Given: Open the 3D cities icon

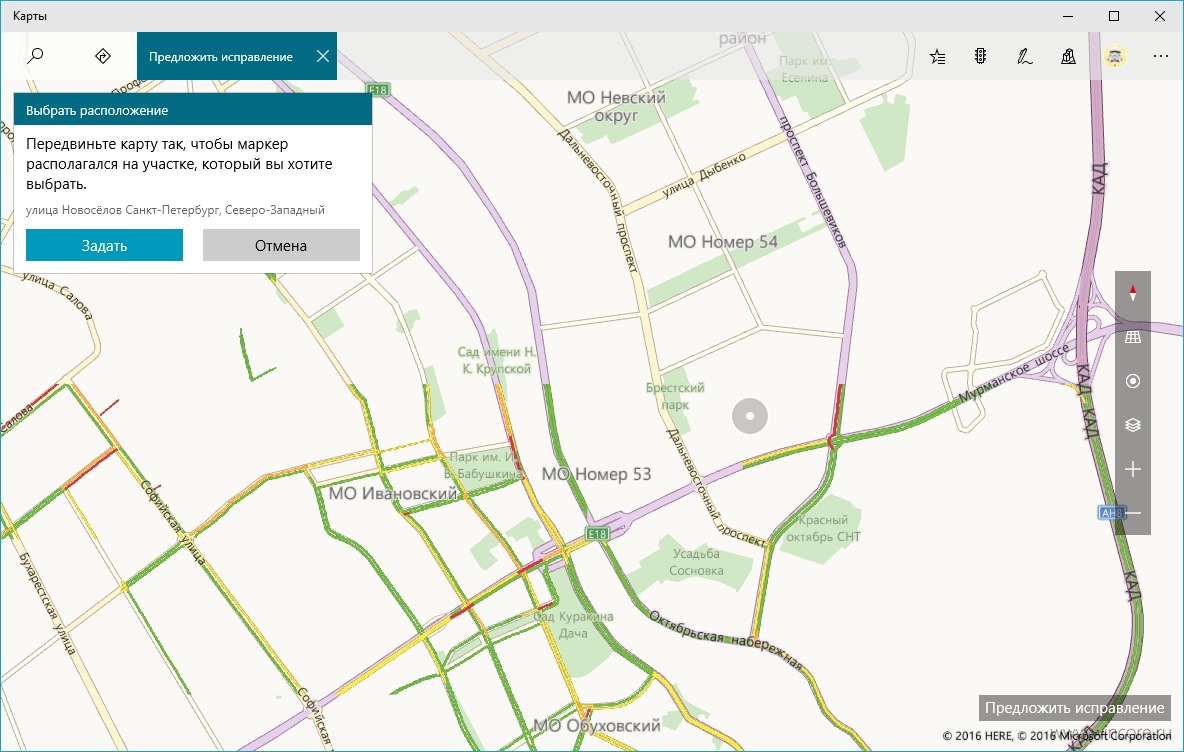Looking at the screenshot, I should click(x=1068, y=57).
